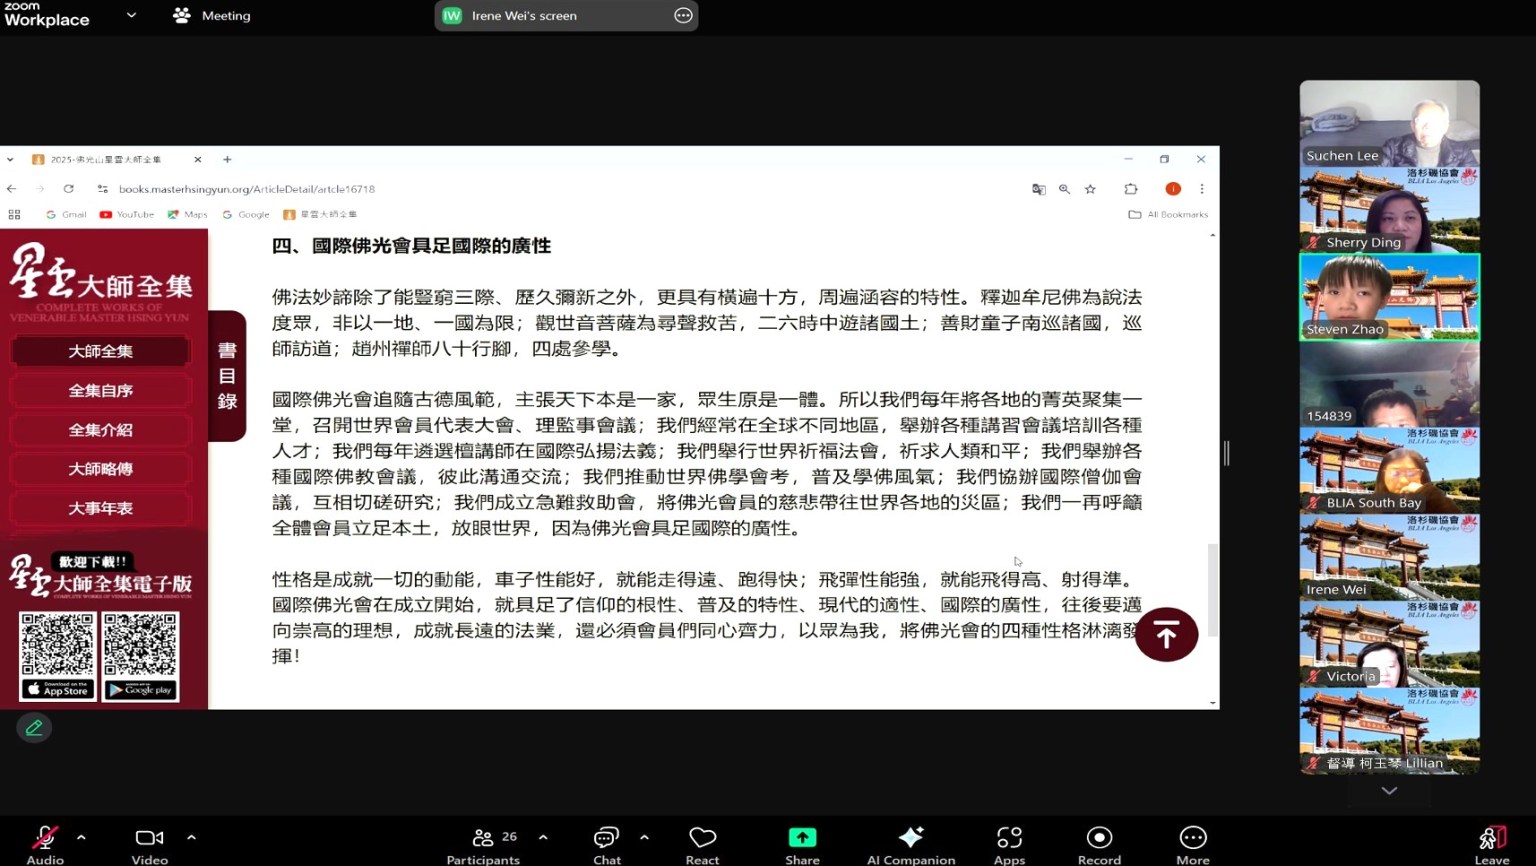The height and width of the screenshot is (866, 1536).
Task: Click the browser translate page icon
Action: tap(1039, 188)
